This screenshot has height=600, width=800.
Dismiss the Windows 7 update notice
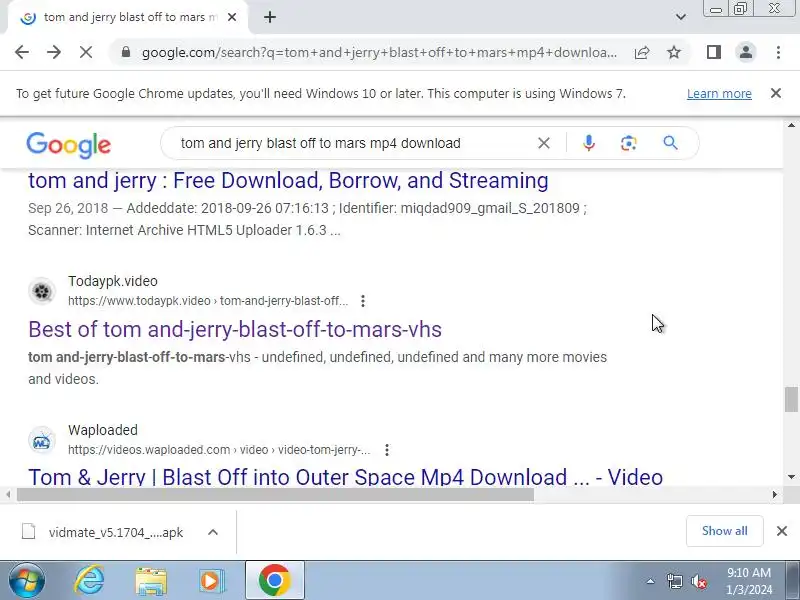click(776, 93)
